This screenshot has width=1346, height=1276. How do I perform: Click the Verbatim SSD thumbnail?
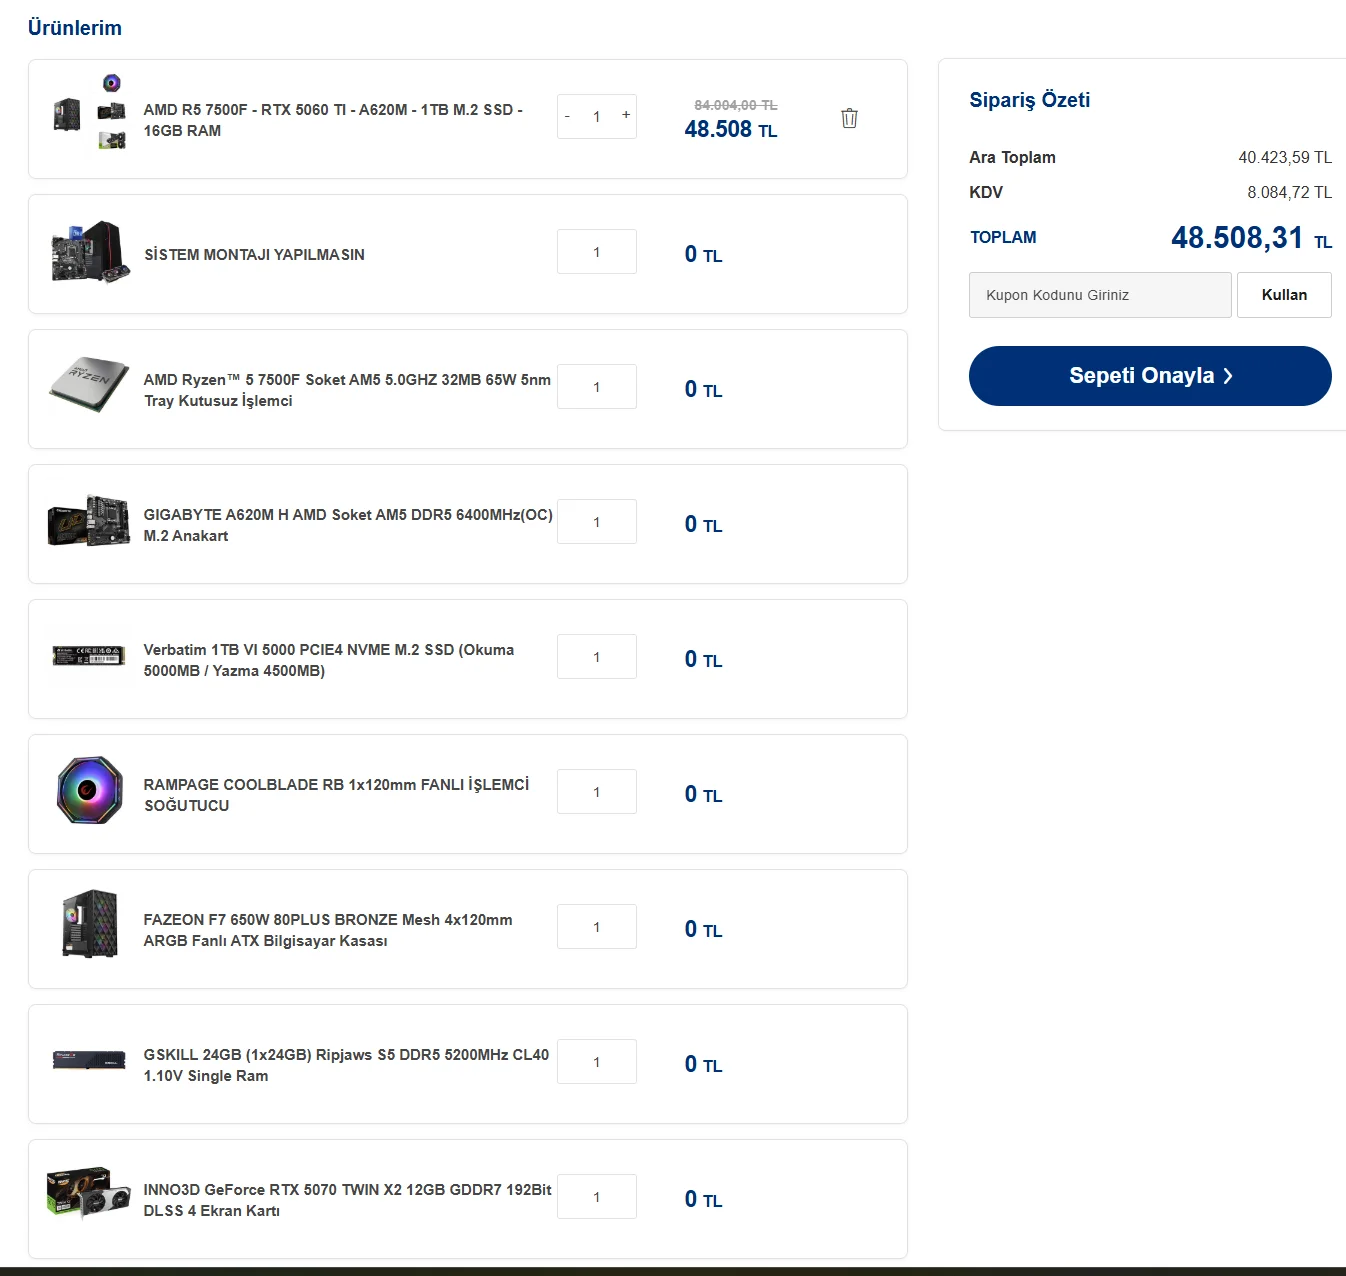(x=89, y=655)
